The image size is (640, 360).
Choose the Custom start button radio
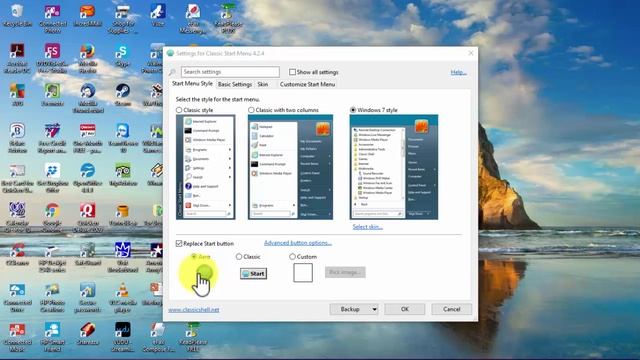[292, 256]
